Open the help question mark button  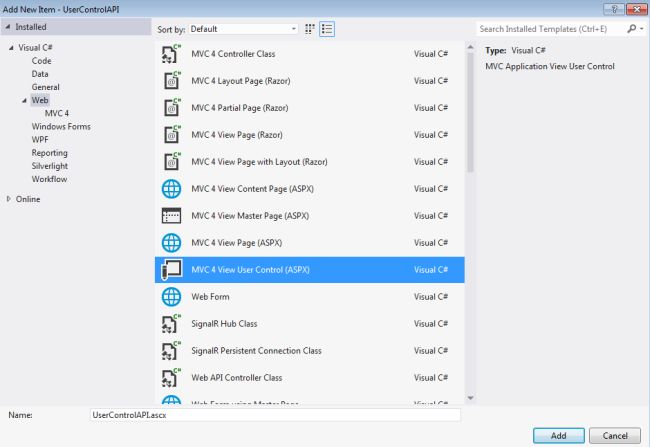[614, 9]
